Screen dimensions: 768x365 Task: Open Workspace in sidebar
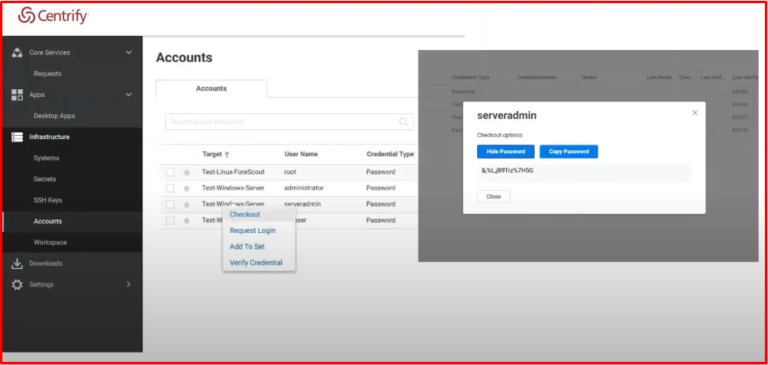point(50,243)
